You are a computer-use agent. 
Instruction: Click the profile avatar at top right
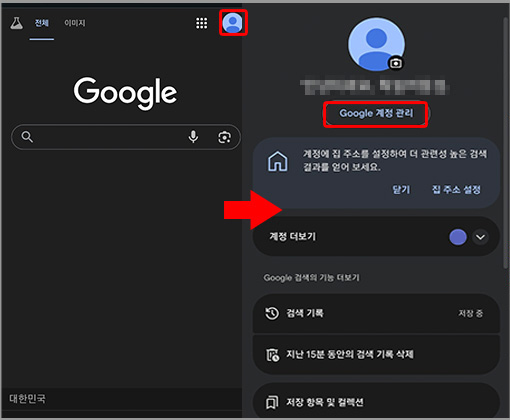pos(233,23)
